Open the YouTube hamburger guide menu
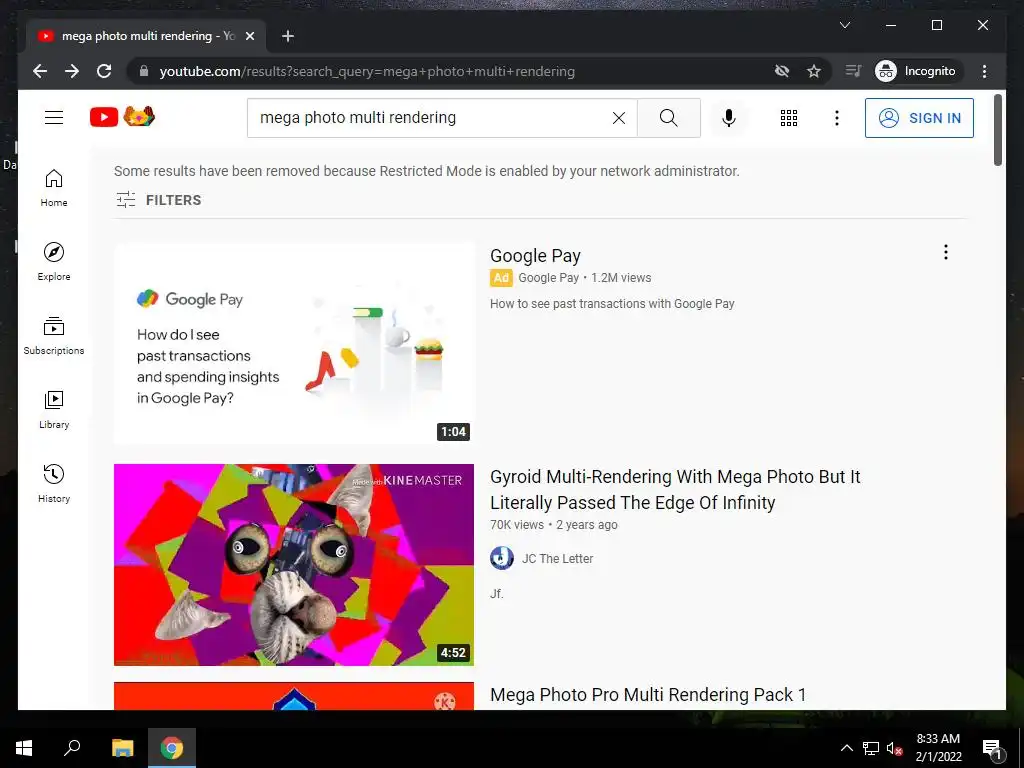Image resolution: width=1024 pixels, height=768 pixels. (x=54, y=118)
